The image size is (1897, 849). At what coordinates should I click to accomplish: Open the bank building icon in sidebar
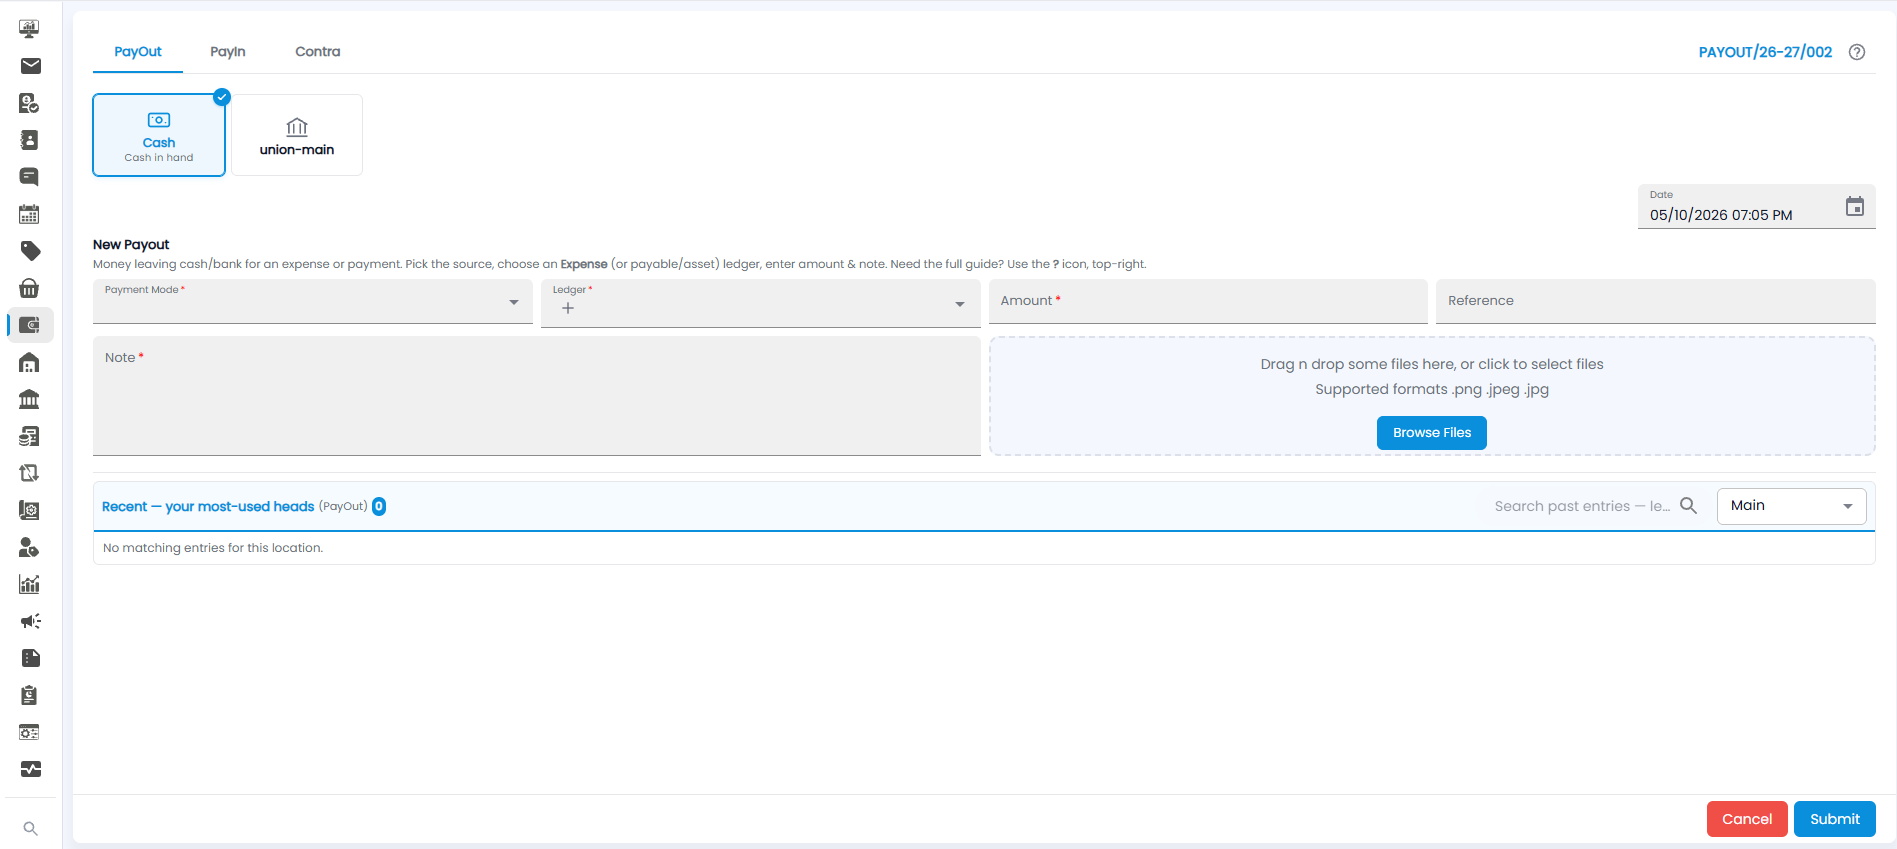pyautogui.click(x=30, y=399)
